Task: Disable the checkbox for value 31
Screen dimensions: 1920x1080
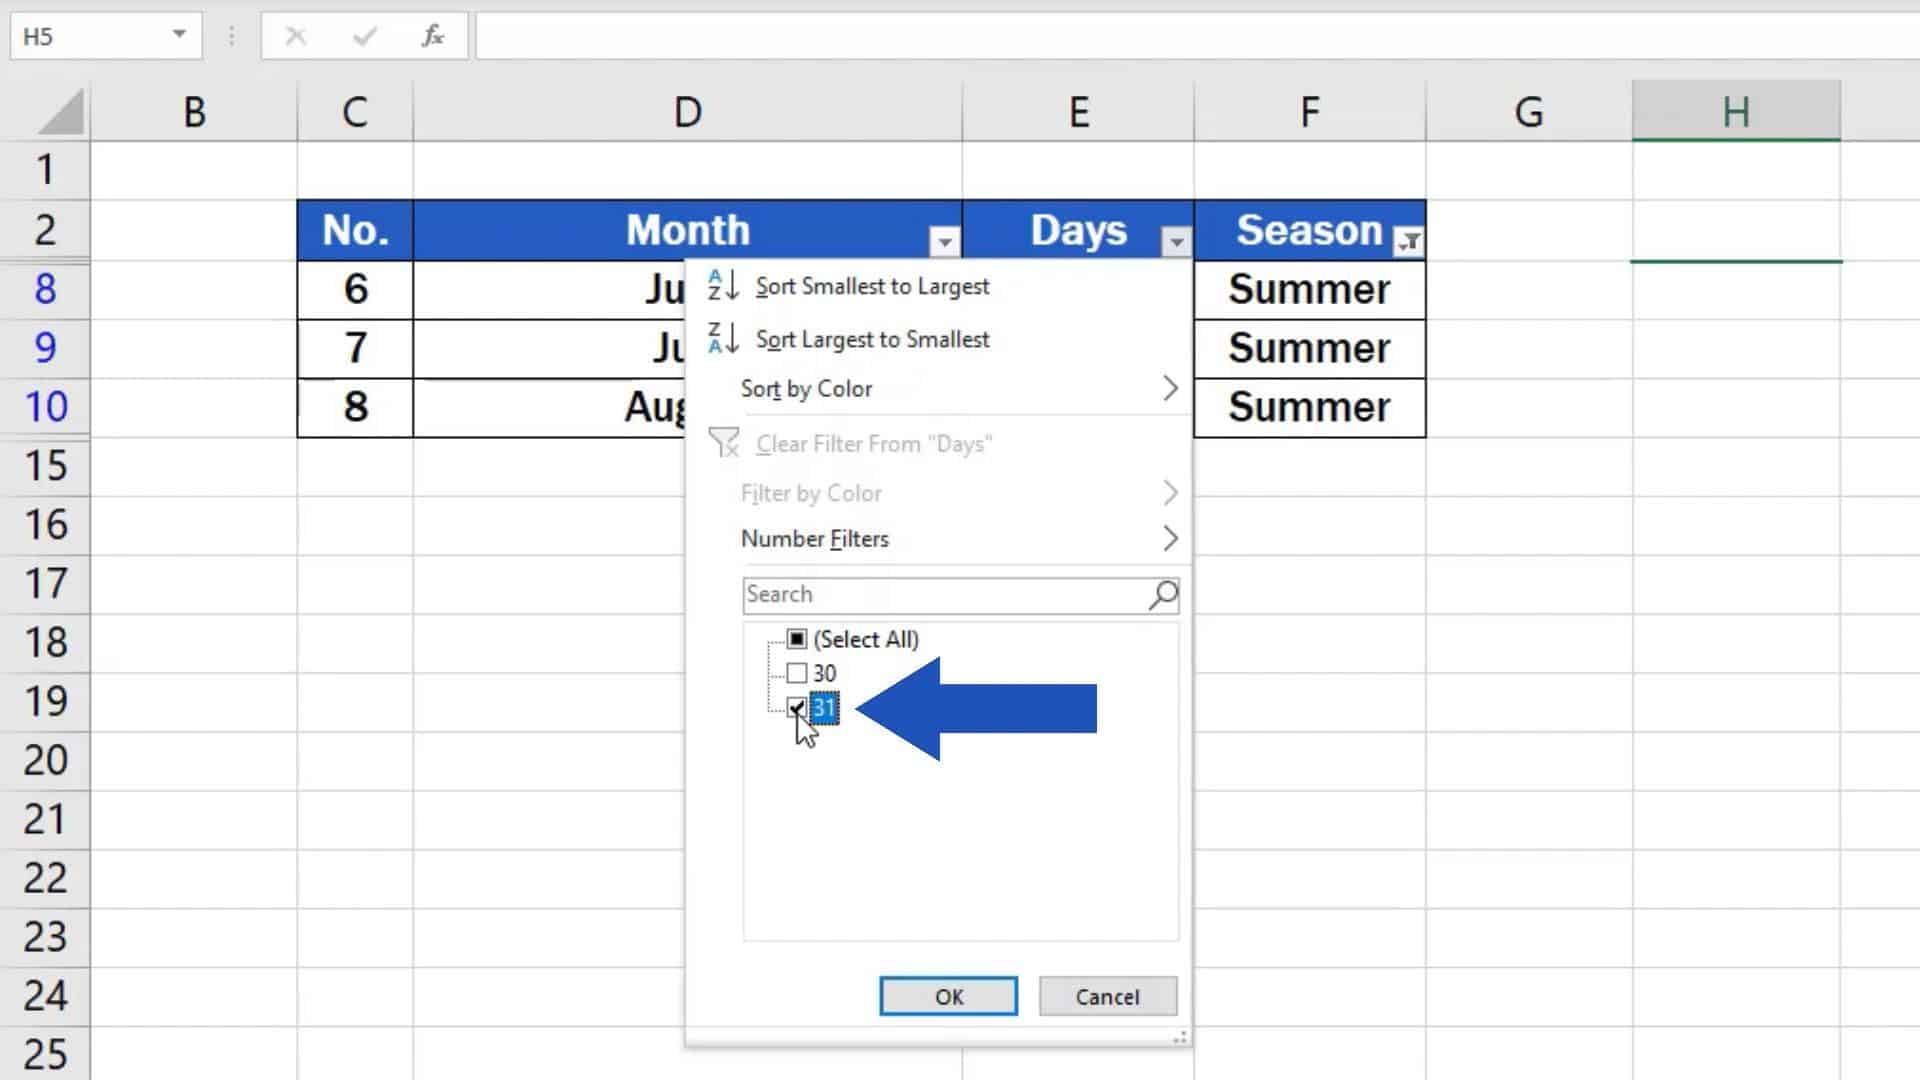Action: pos(795,707)
